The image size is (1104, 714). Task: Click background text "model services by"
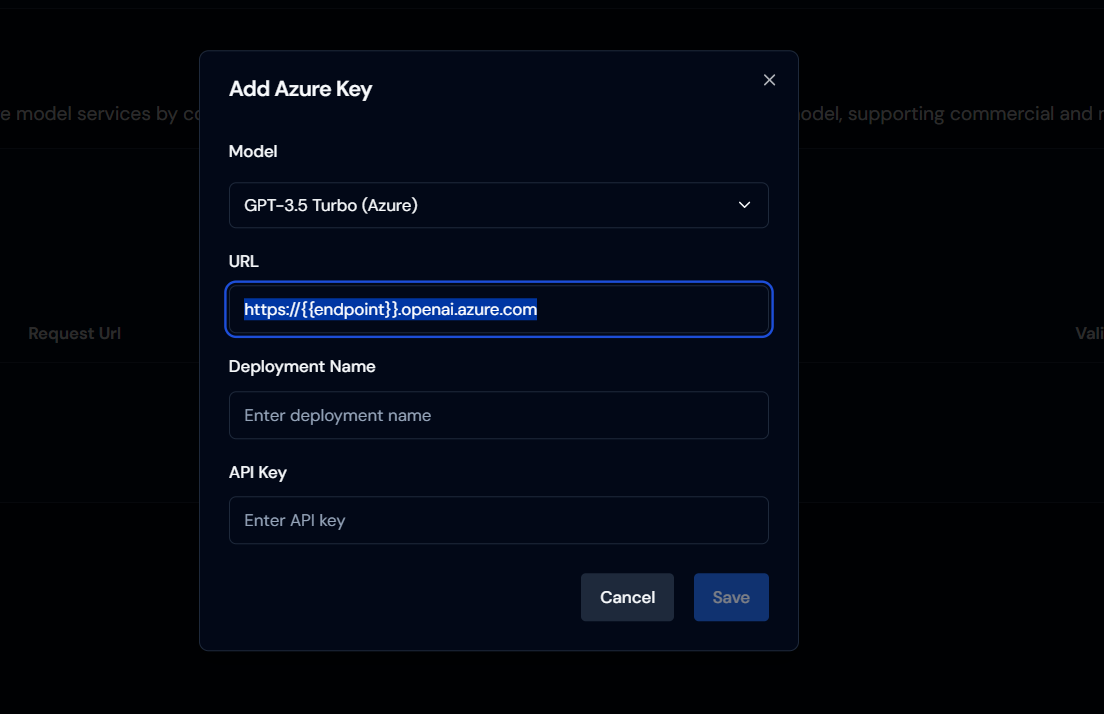pyautogui.click(x=97, y=114)
